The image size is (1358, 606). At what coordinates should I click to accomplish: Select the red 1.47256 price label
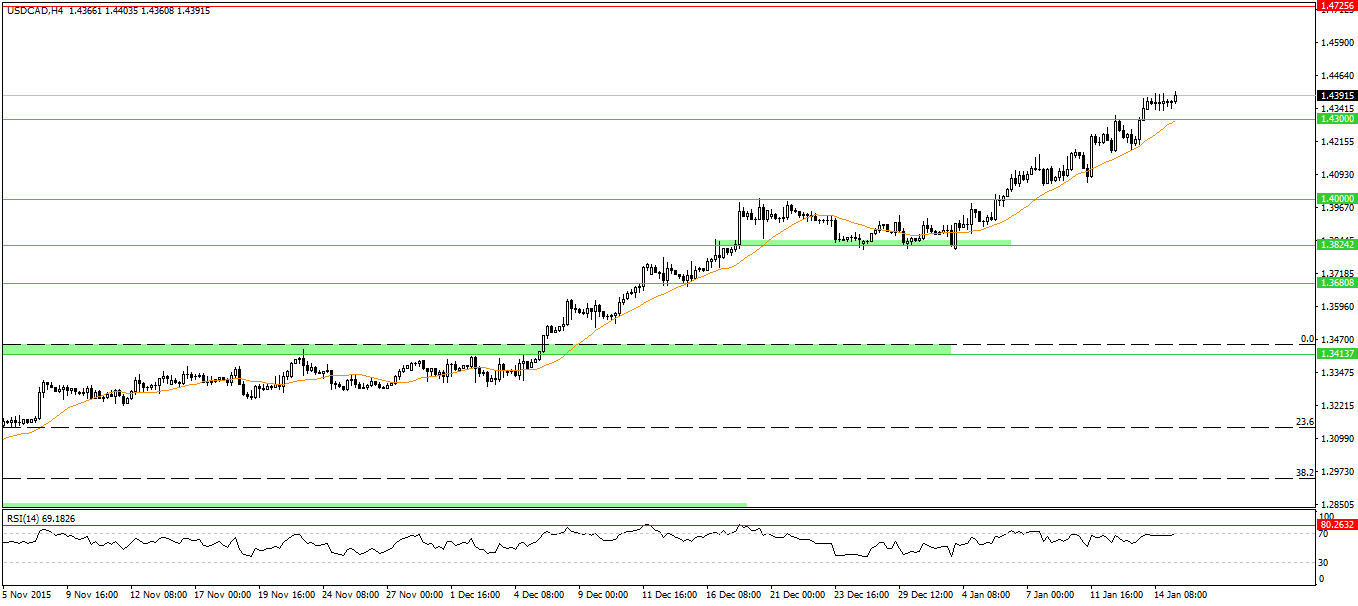[x=1336, y=5]
